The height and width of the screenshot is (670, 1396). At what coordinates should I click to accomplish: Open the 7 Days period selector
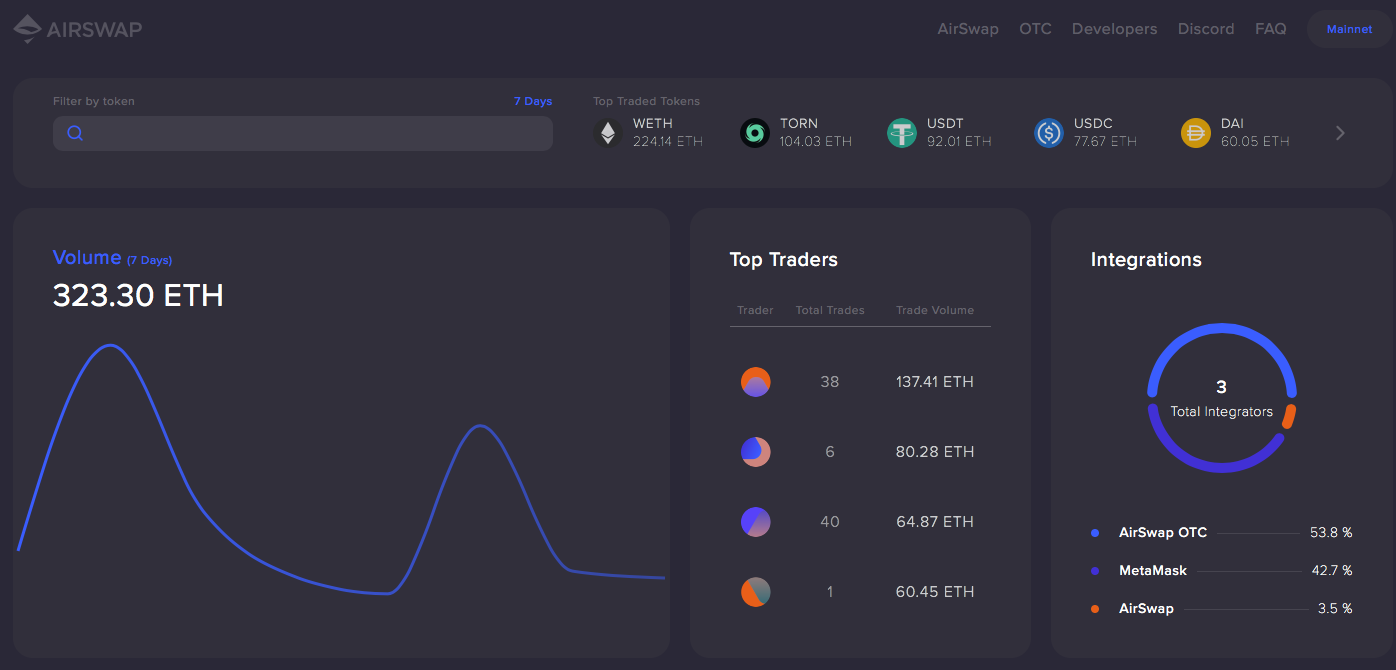coord(533,101)
